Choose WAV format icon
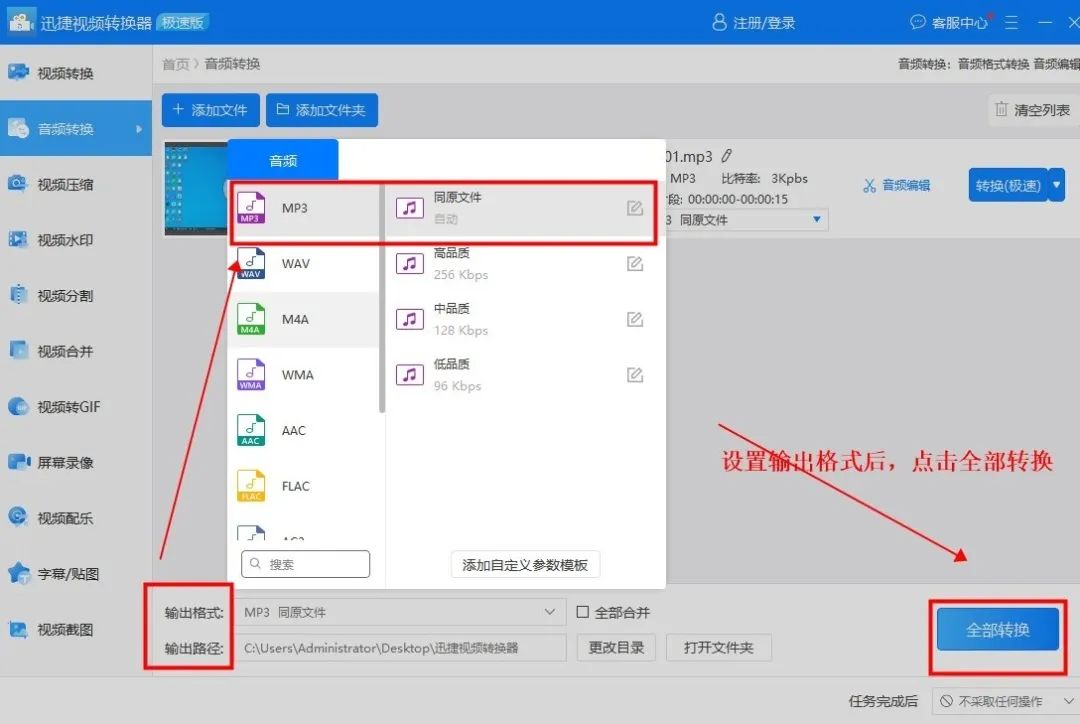Viewport: 1080px width, 724px height. [251, 263]
